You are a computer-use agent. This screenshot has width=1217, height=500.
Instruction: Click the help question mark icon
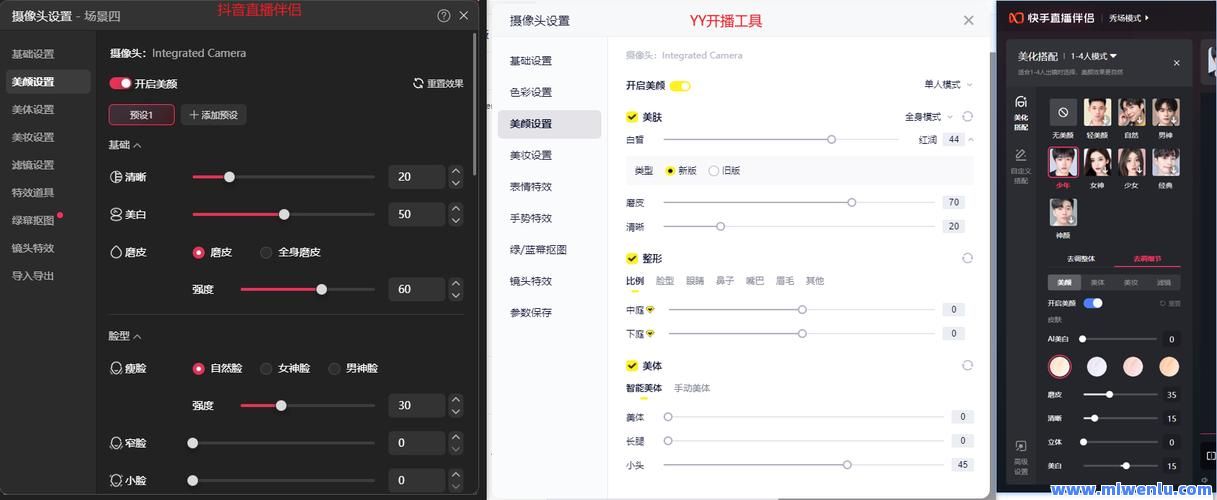[x=444, y=16]
